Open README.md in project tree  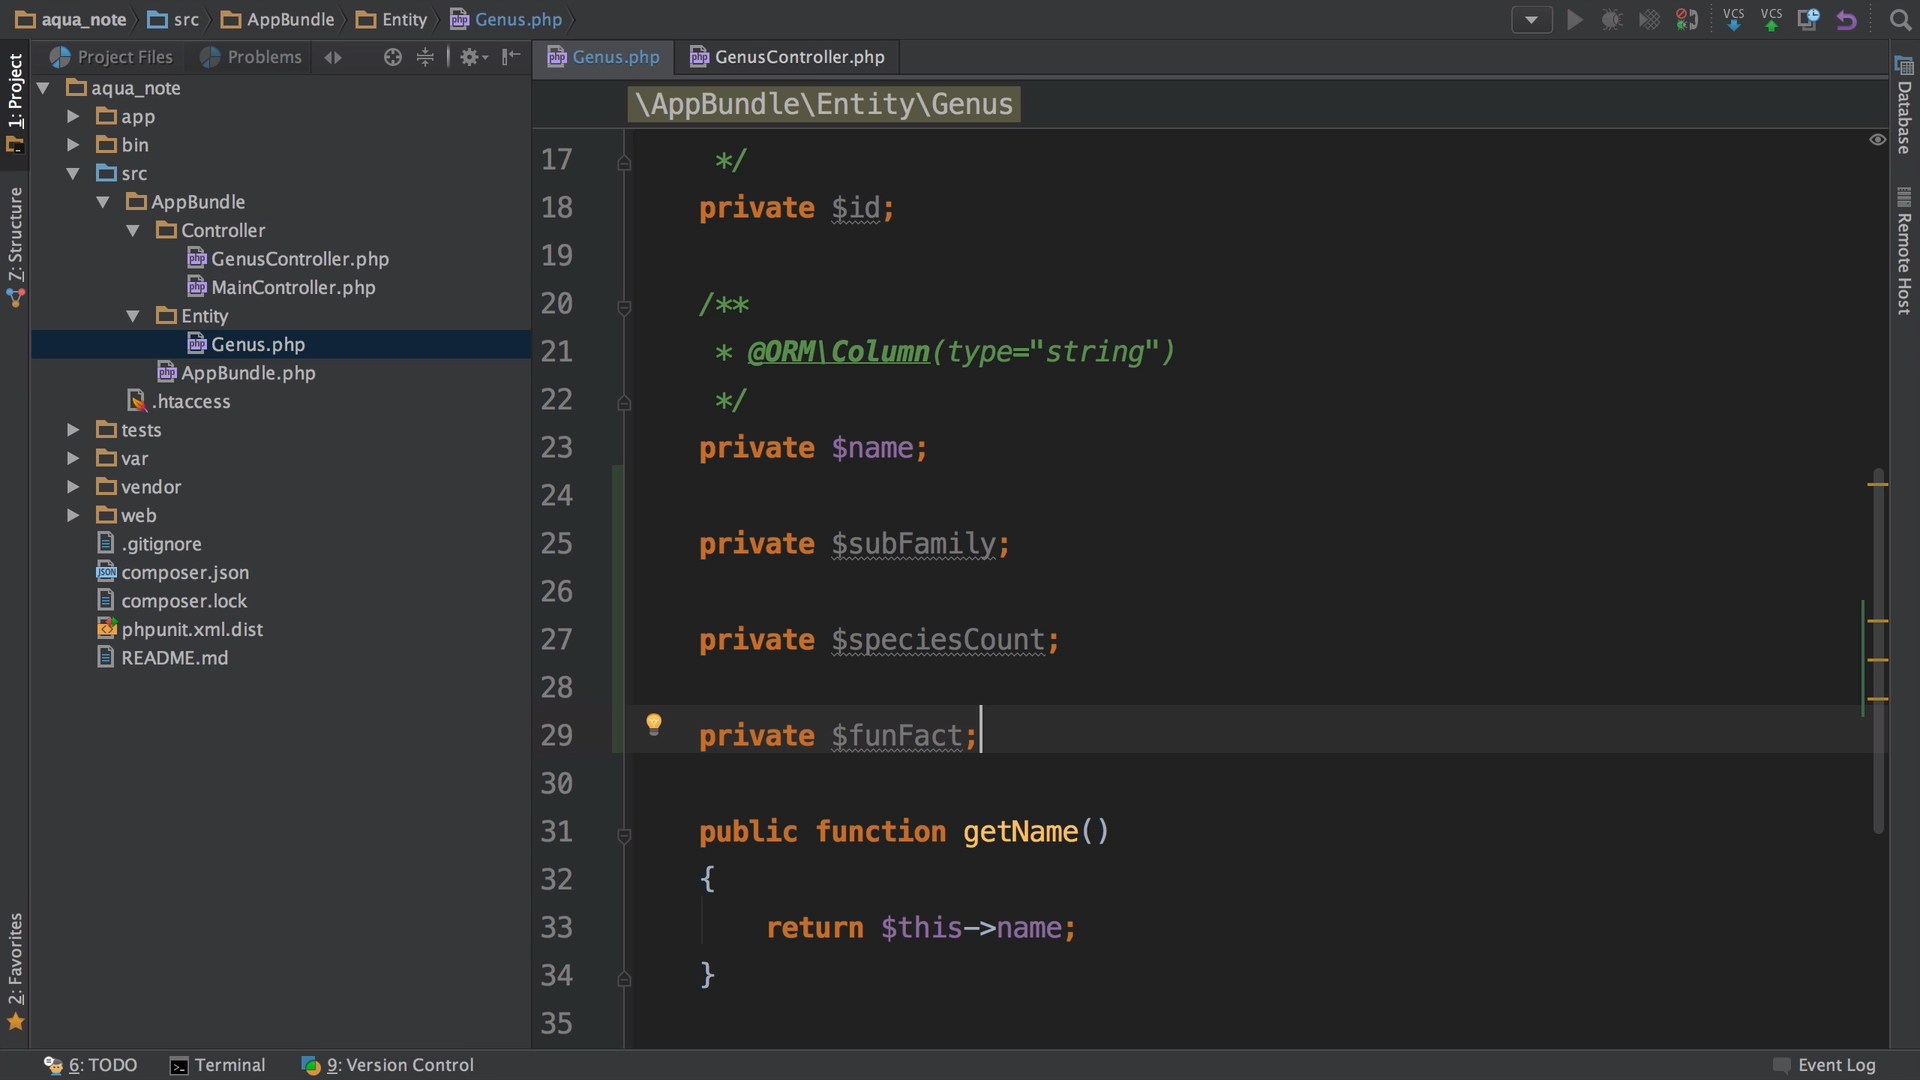tap(163, 658)
